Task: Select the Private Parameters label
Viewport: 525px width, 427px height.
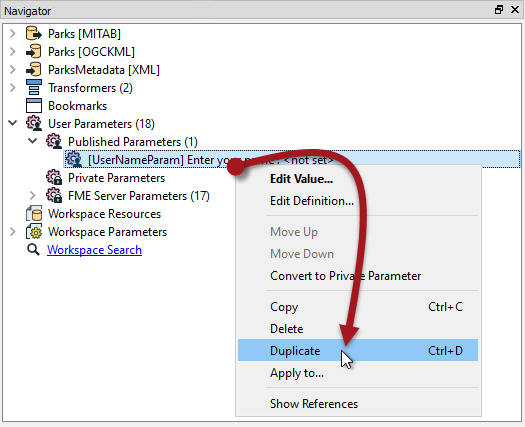Action: coord(117,178)
